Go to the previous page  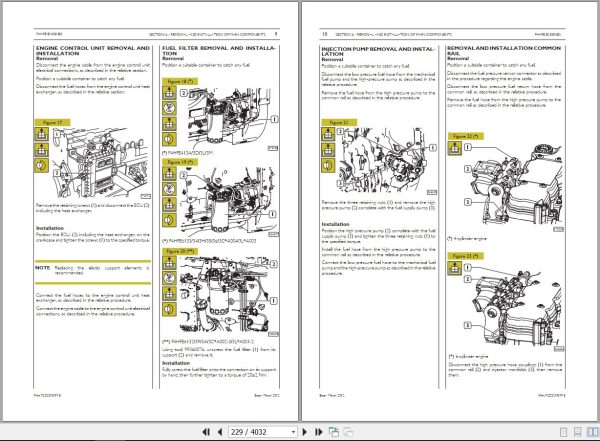220,432
